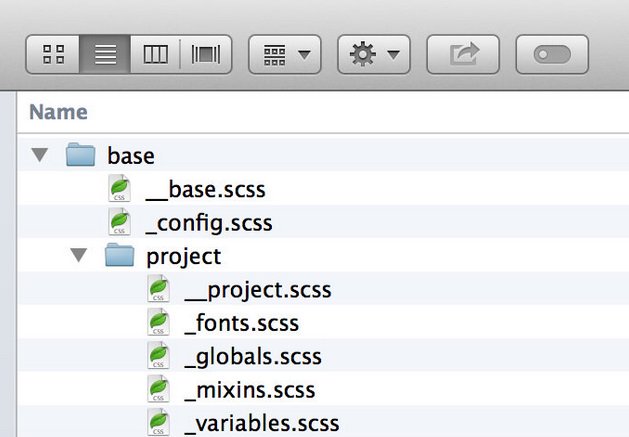Select the _variables.scss file name

(x=262, y=424)
